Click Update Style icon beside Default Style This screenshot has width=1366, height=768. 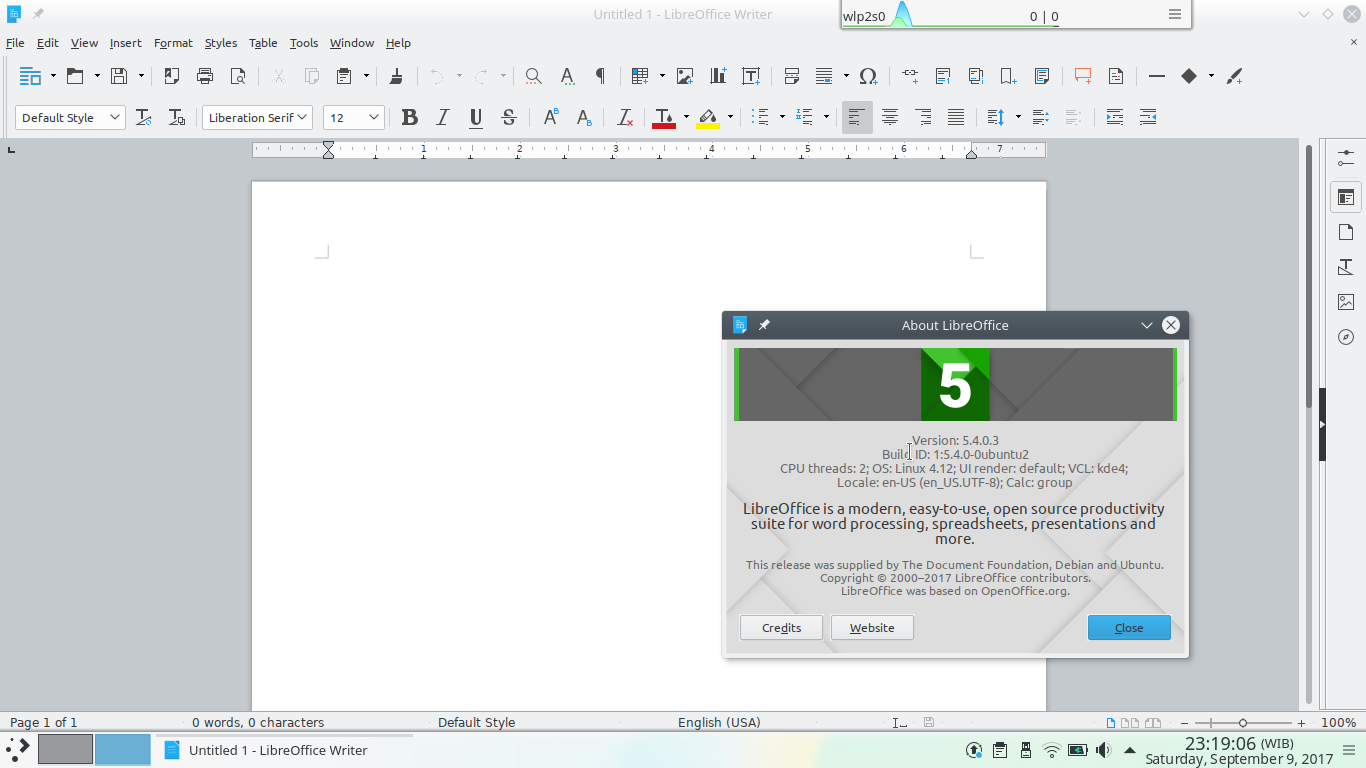point(144,117)
